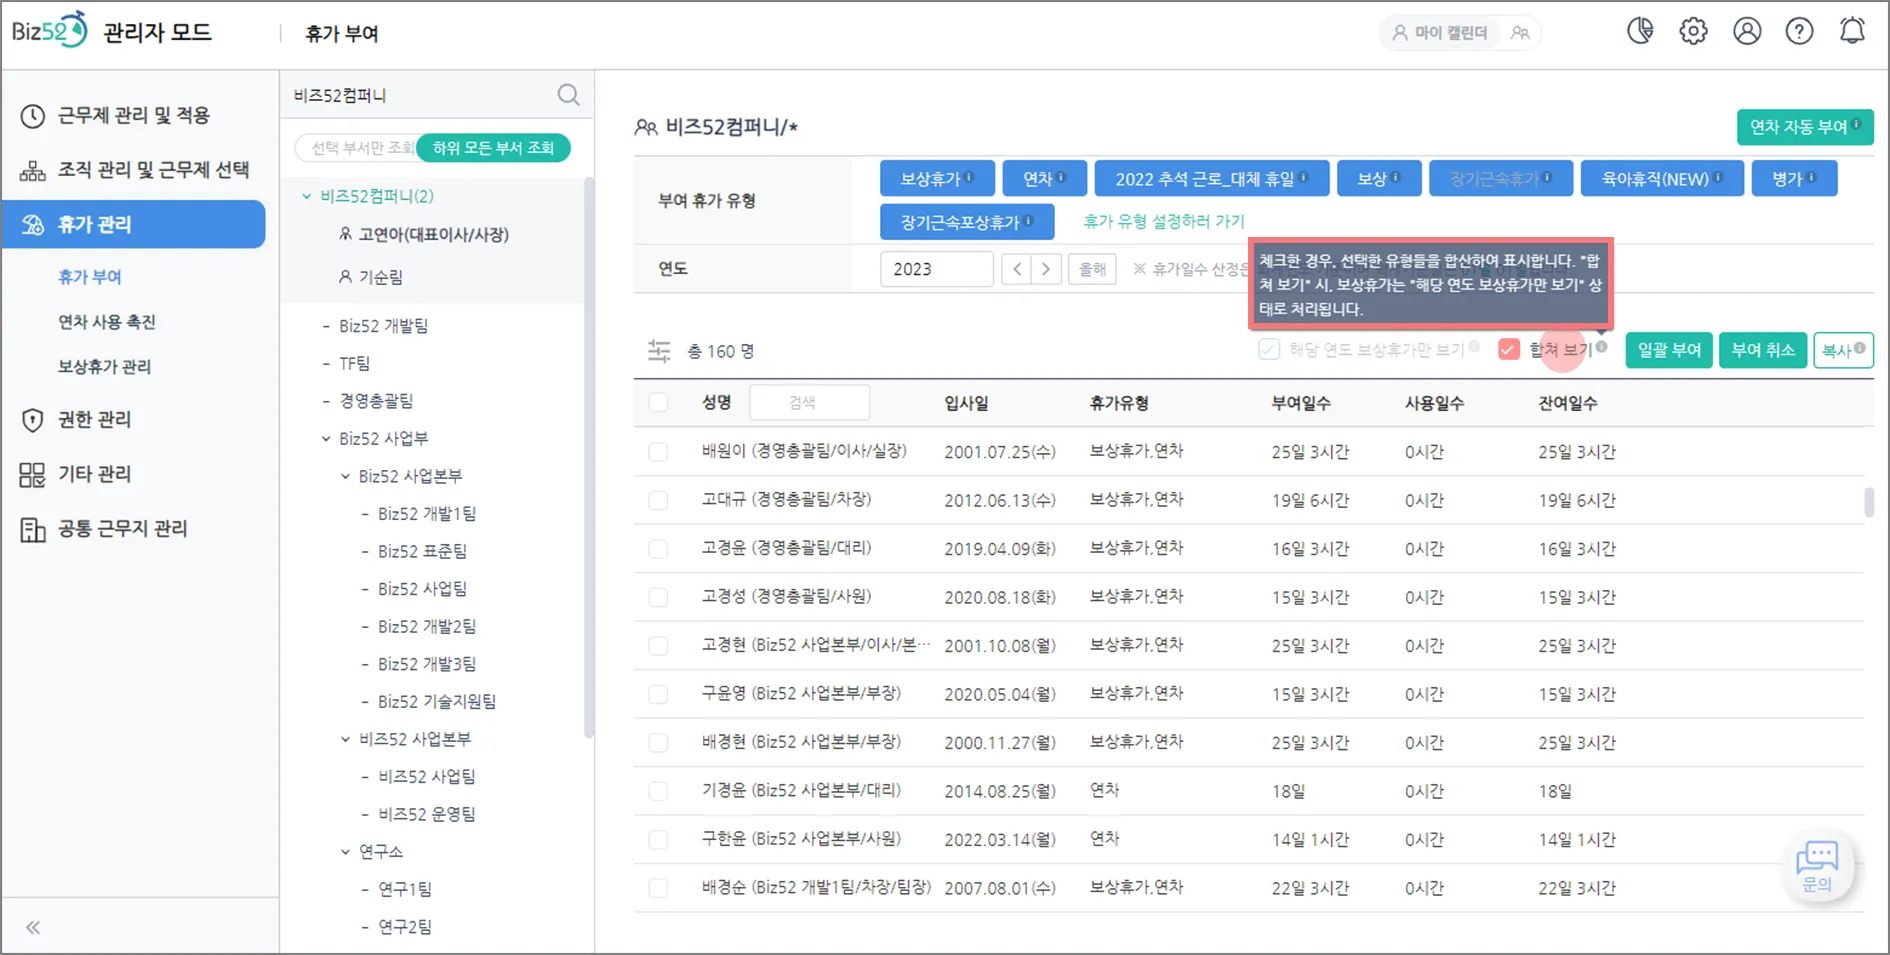The image size is (1890, 955).
Task: Select 경영총괄팀 in department tree
Action: pos(376,401)
